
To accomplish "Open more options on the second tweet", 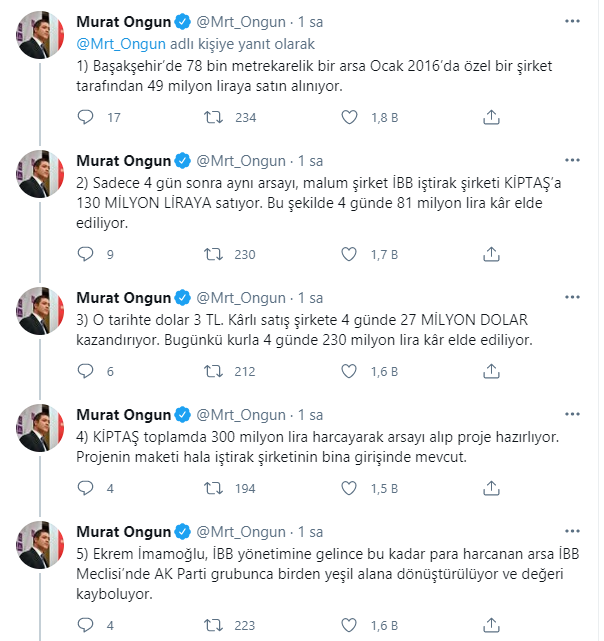I will 572,160.
